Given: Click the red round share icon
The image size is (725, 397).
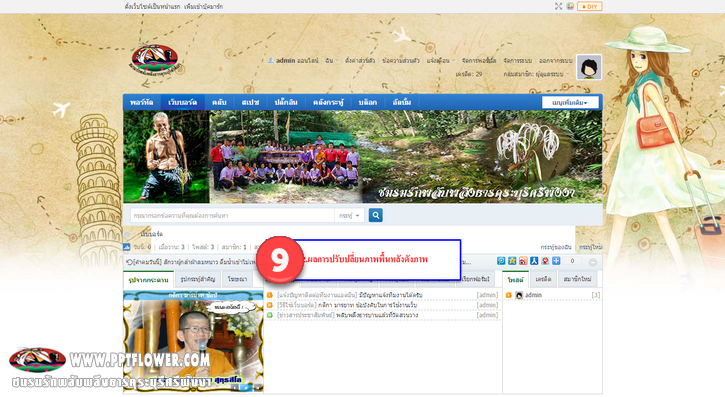Looking at the screenshot, I should click(545, 261).
